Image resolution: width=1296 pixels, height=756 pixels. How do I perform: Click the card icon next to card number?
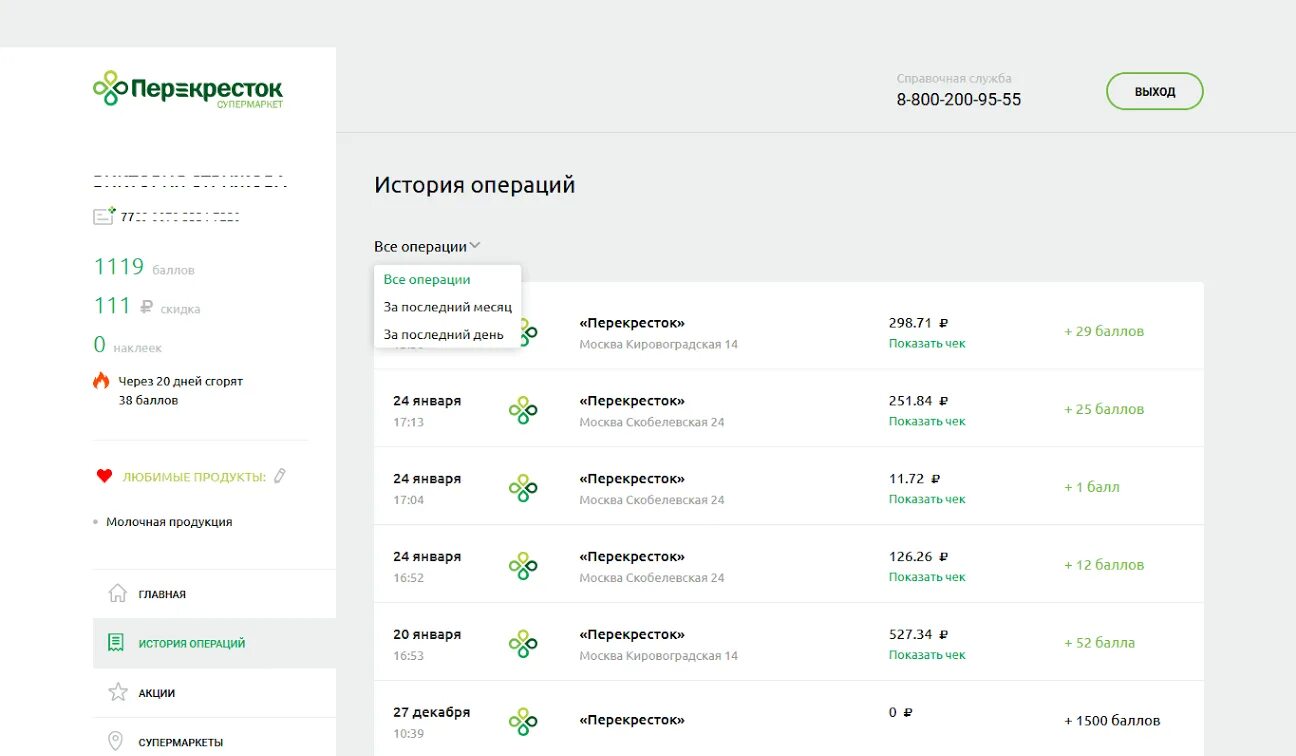[104, 216]
